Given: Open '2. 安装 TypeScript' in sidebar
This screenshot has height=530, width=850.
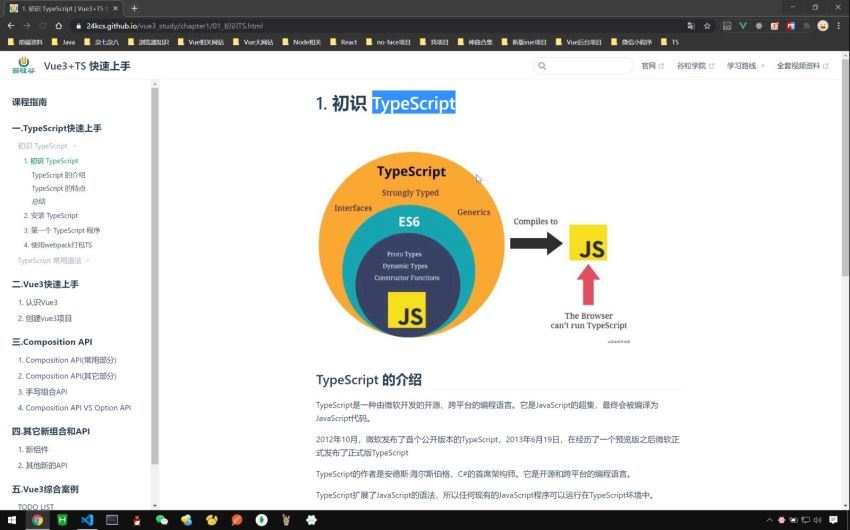Looking at the screenshot, I should click(50, 215).
